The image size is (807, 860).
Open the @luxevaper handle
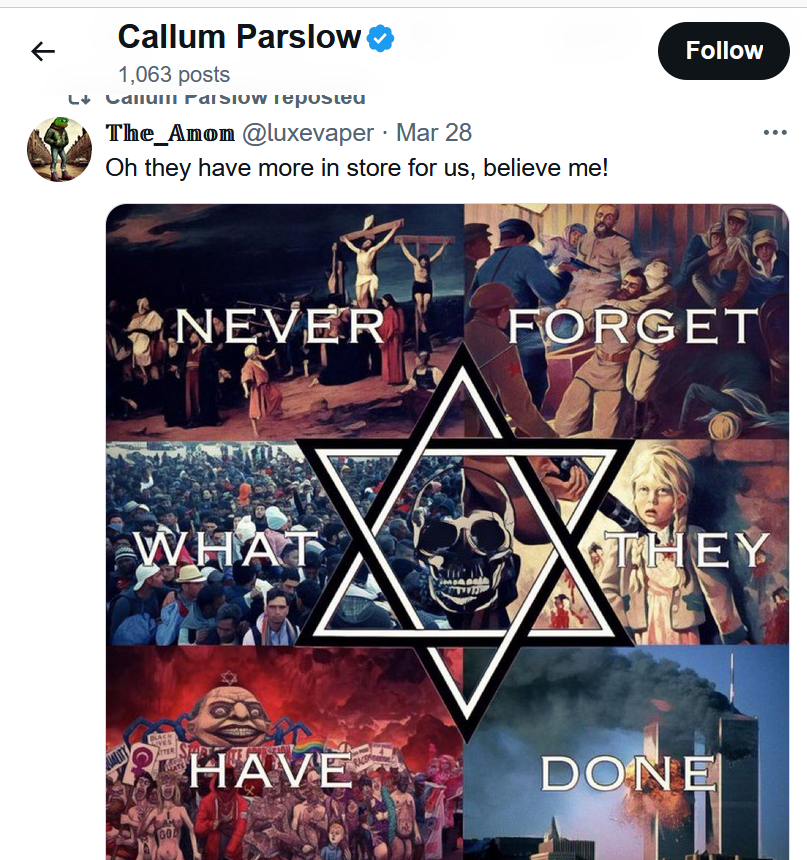click(x=308, y=133)
